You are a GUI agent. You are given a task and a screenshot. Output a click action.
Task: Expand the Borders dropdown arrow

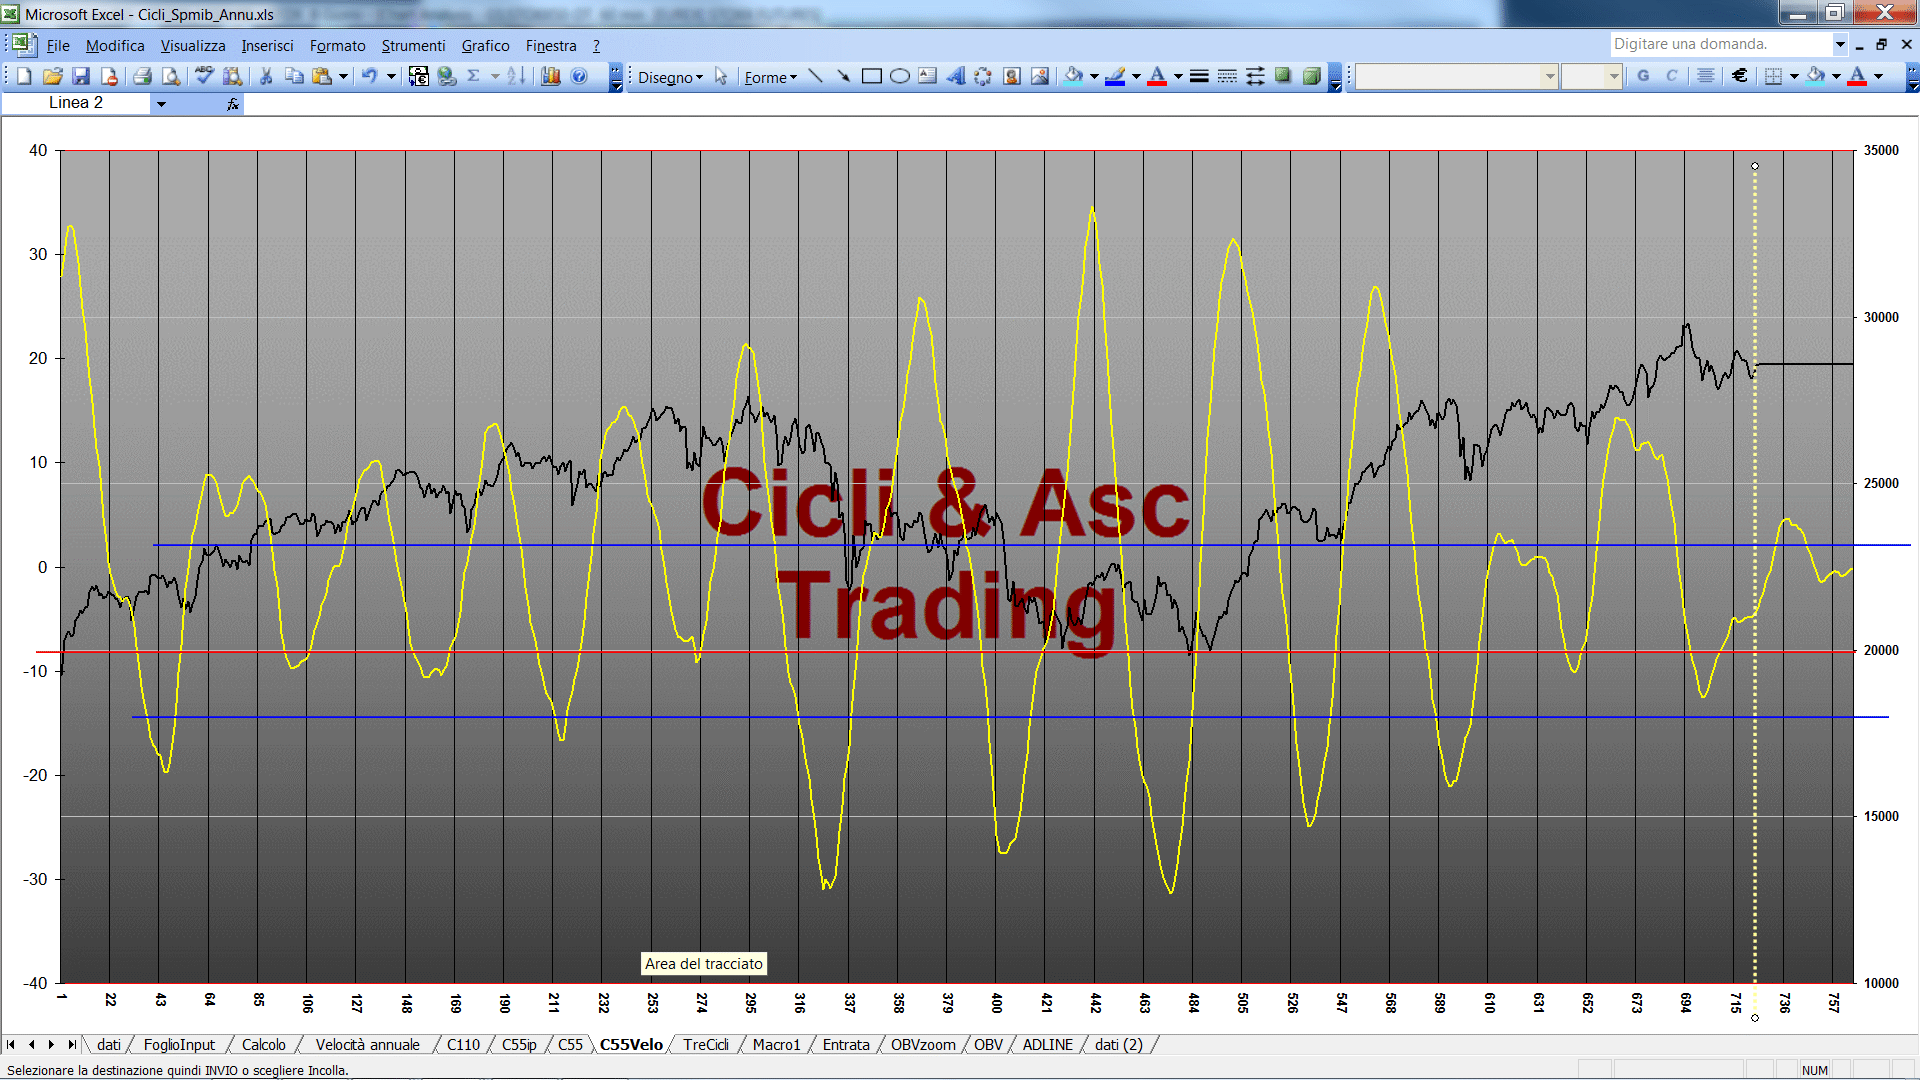coord(1794,76)
